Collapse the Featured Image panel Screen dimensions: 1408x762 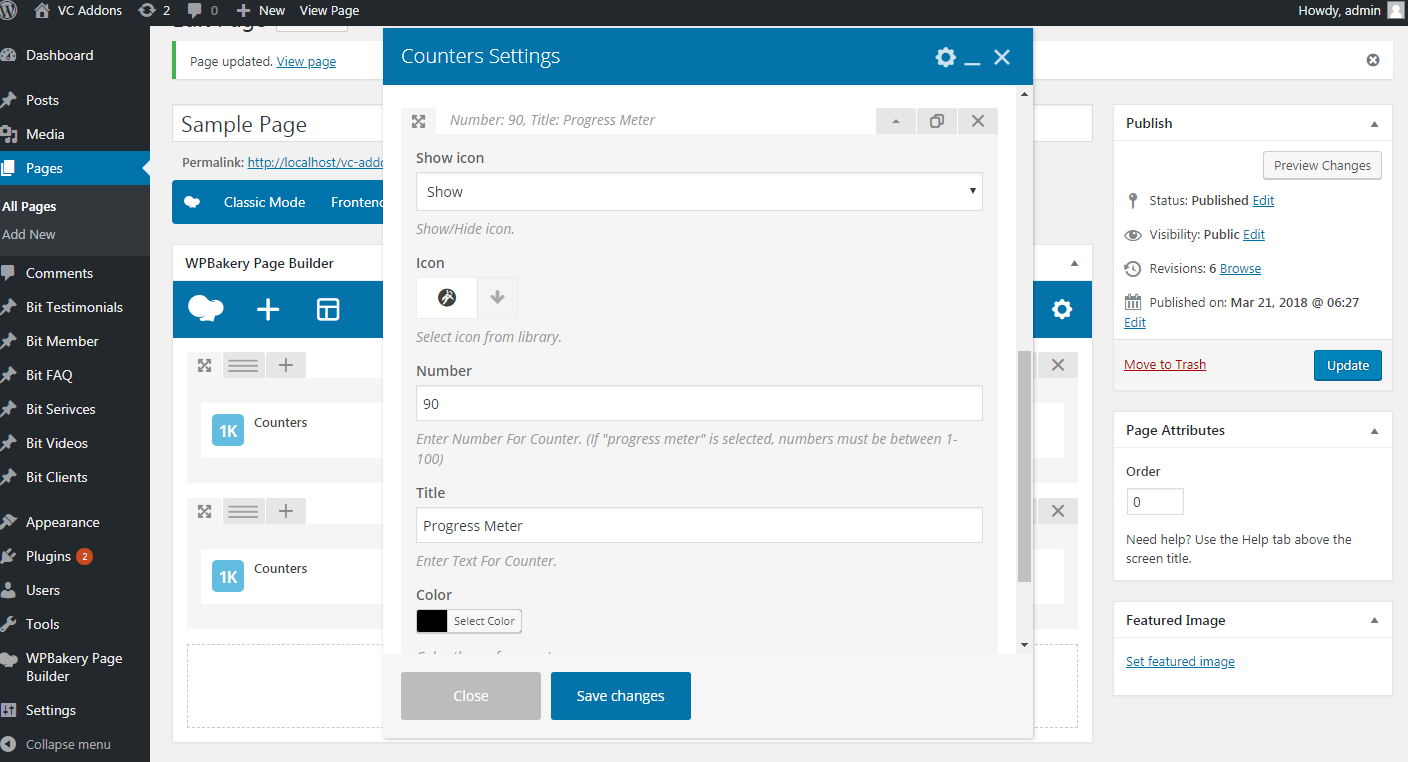[x=1374, y=621]
